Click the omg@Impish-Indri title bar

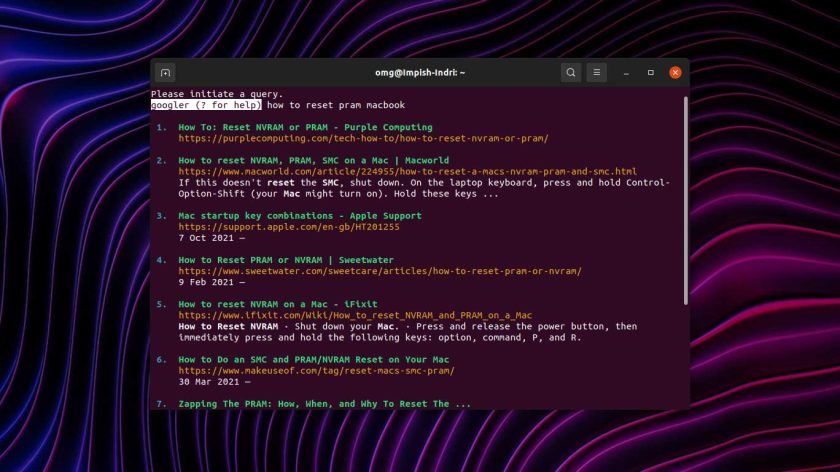[420, 72]
